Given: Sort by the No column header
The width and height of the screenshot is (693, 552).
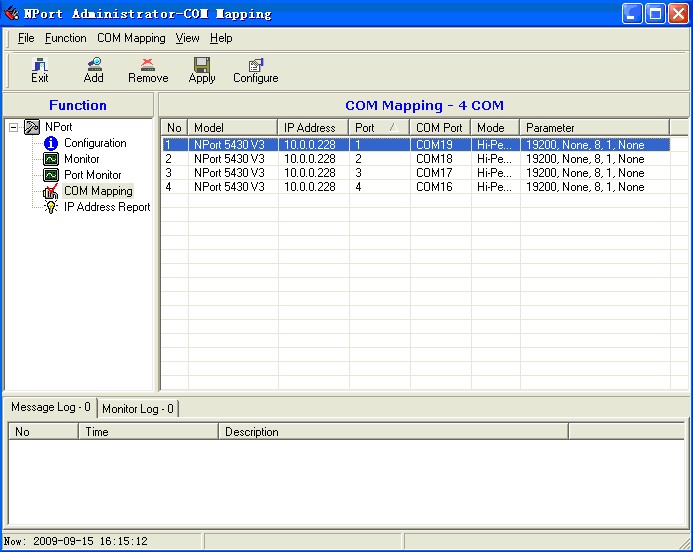Looking at the screenshot, I should pyautogui.click(x=174, y=128).
